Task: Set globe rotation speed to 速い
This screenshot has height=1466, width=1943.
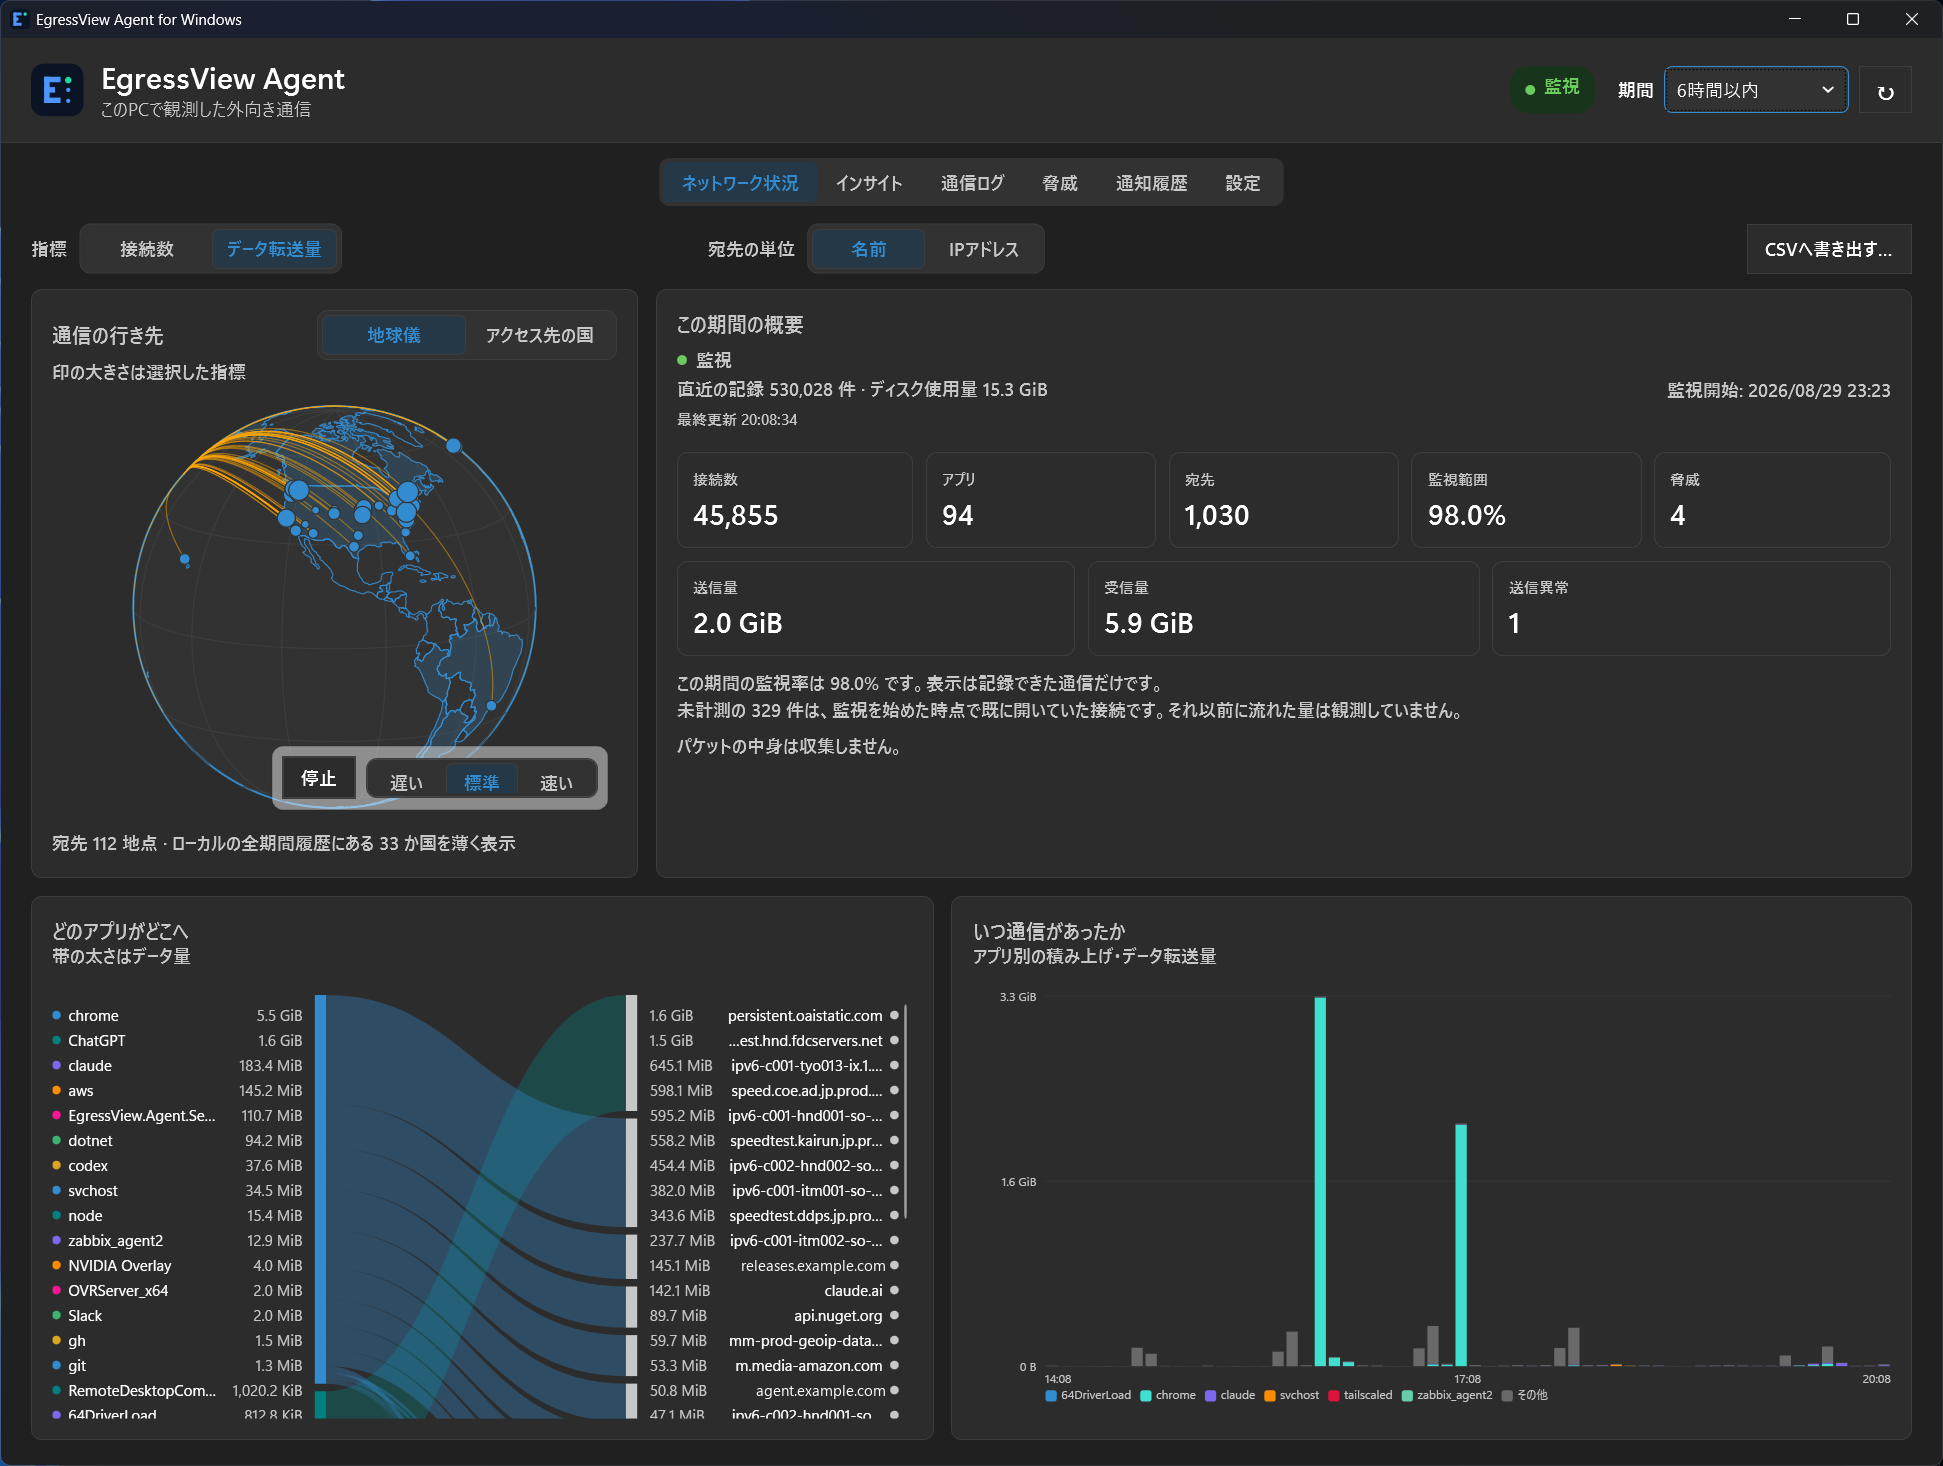Action: [x=556, y=782]
